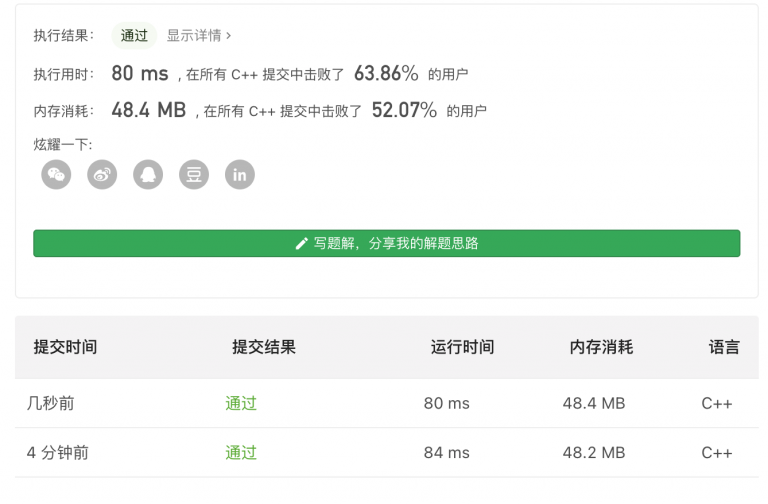This screenshot has height=504, width=768.
Task: Share result via WeChat icon
Action: click(x=57, y=175)
